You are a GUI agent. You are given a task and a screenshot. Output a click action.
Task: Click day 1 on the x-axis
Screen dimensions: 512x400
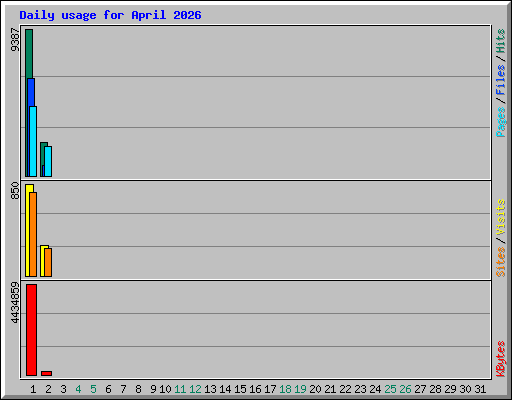point(33,389)
